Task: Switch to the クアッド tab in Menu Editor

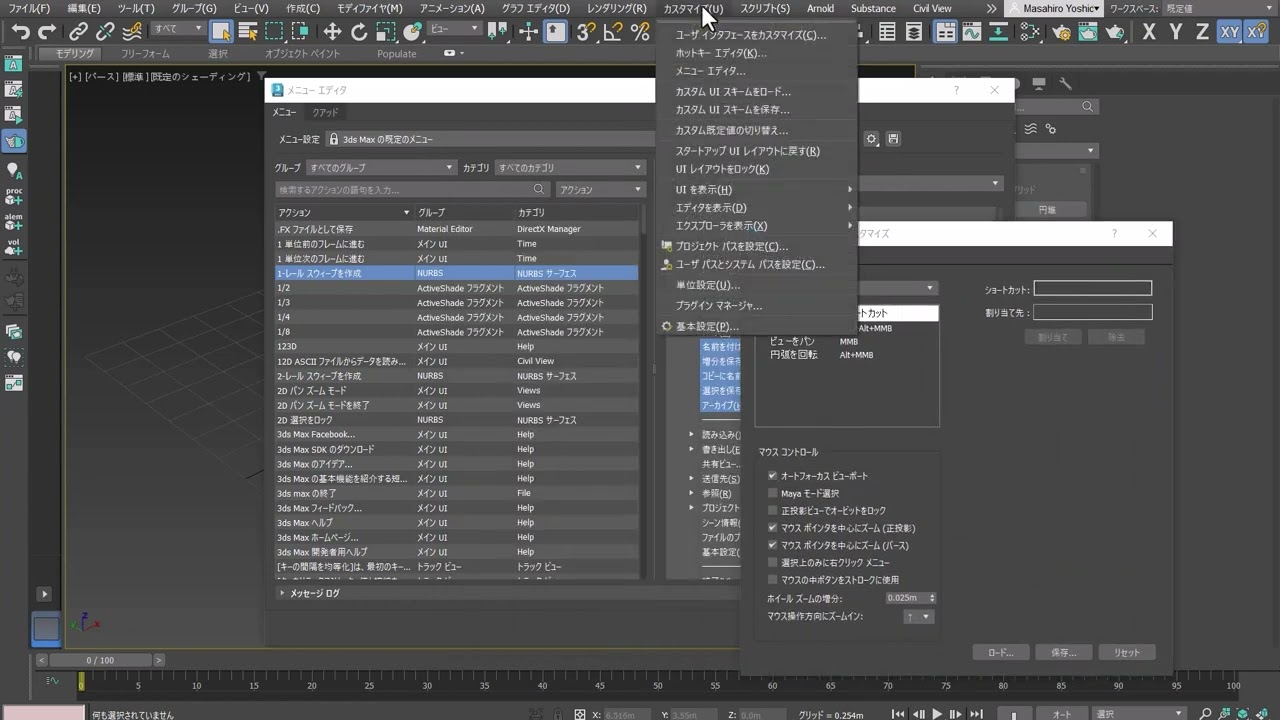Action: click(325, 113)
